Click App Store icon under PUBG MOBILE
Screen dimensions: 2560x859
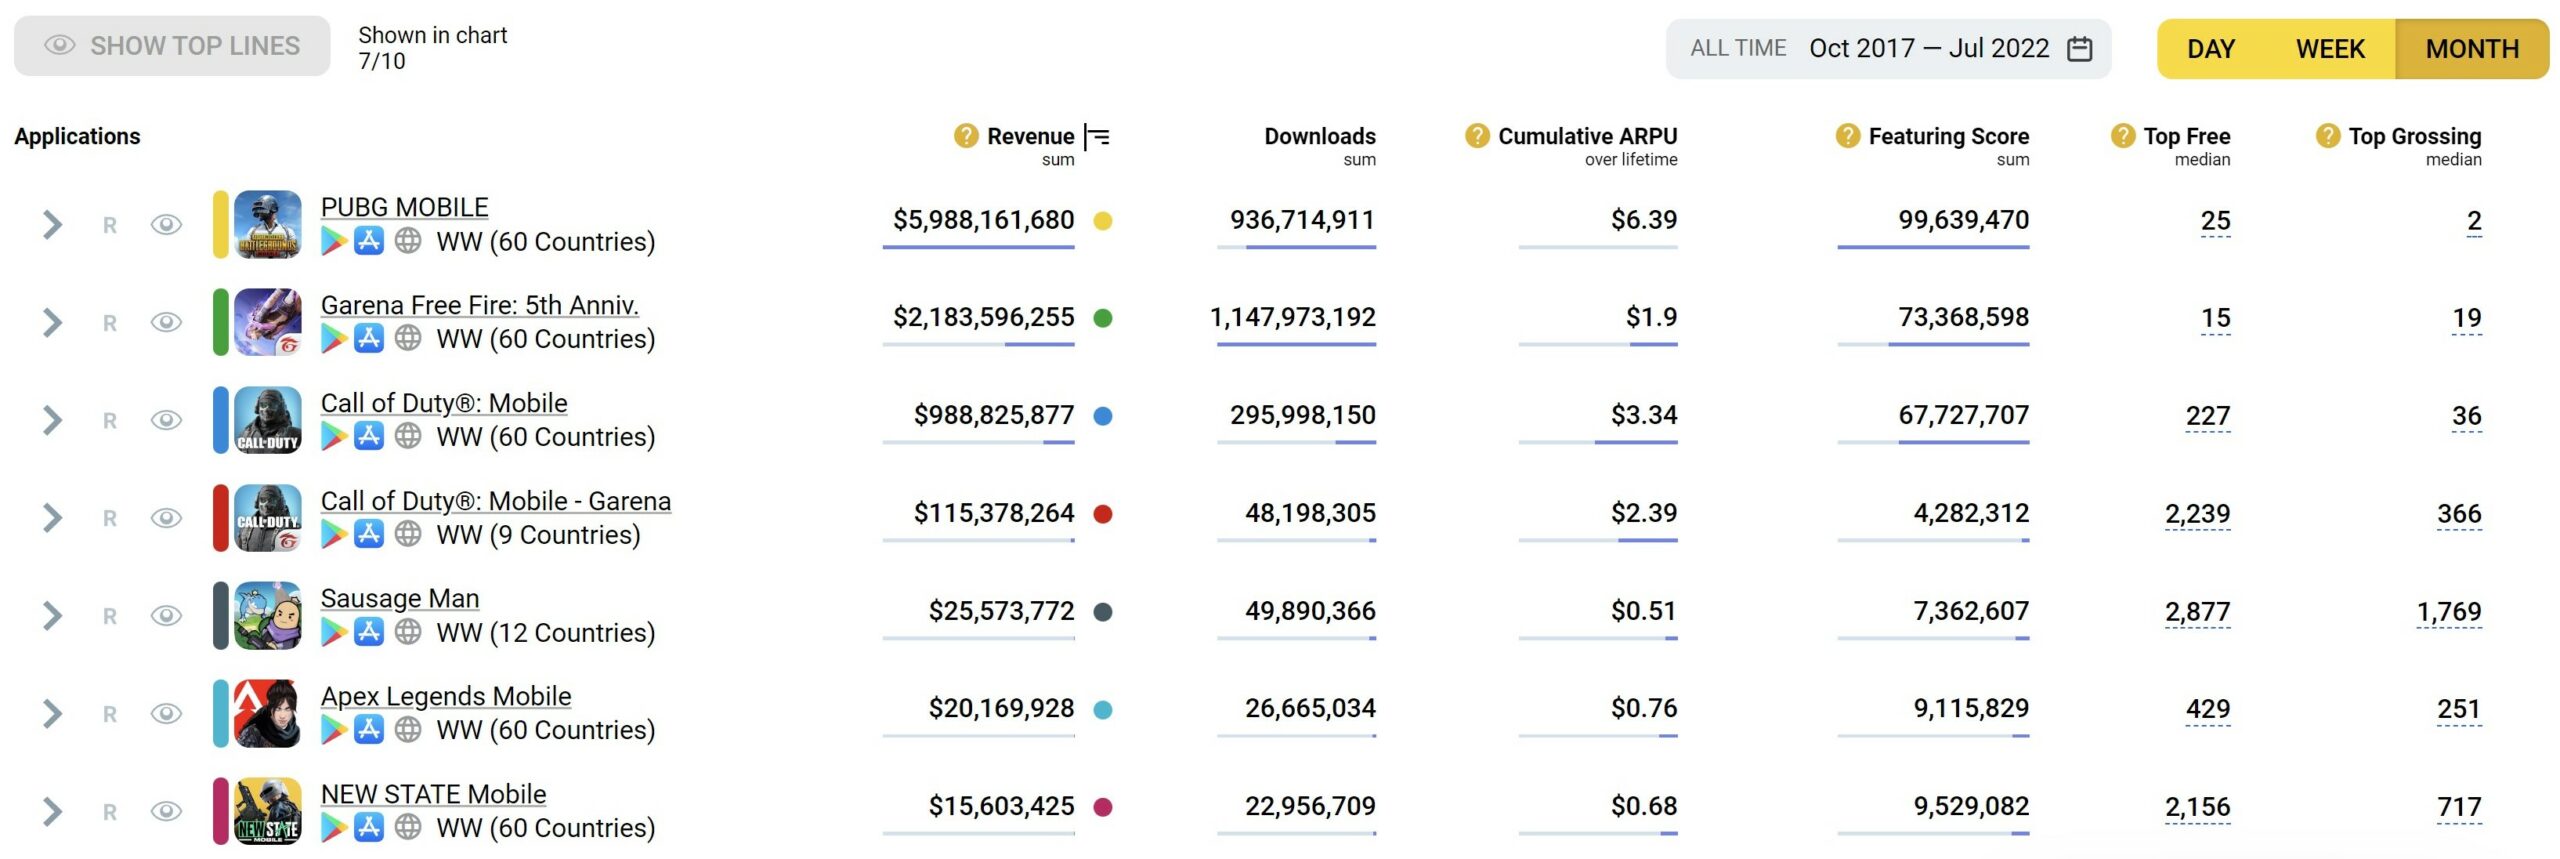pyautogui.click(x=369, y=241)
